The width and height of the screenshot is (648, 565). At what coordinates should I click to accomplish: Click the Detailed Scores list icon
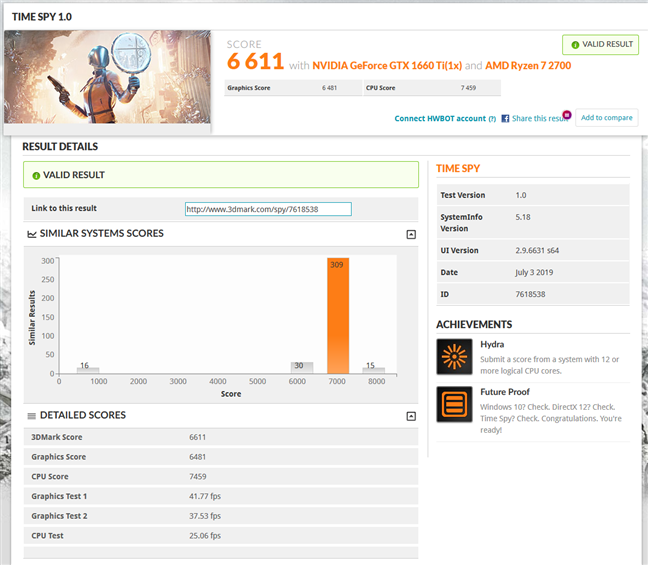[31, 416]
